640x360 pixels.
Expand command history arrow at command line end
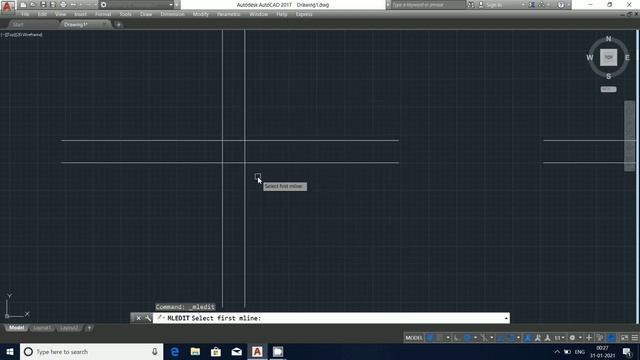[506, 318]
